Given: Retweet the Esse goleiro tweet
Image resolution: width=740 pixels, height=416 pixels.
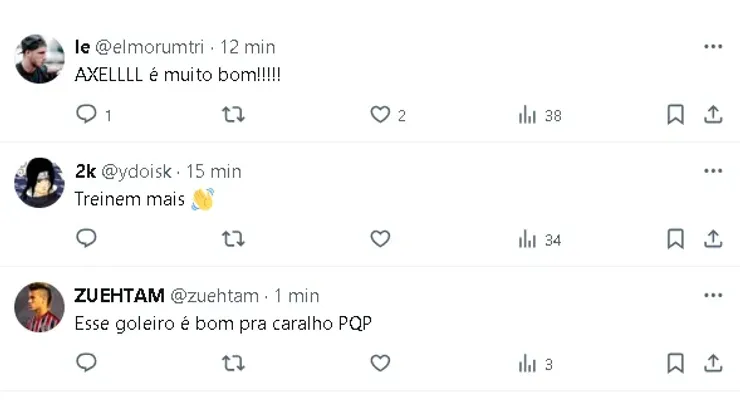Looking at the screenshot, I should [x=233, y=363].
